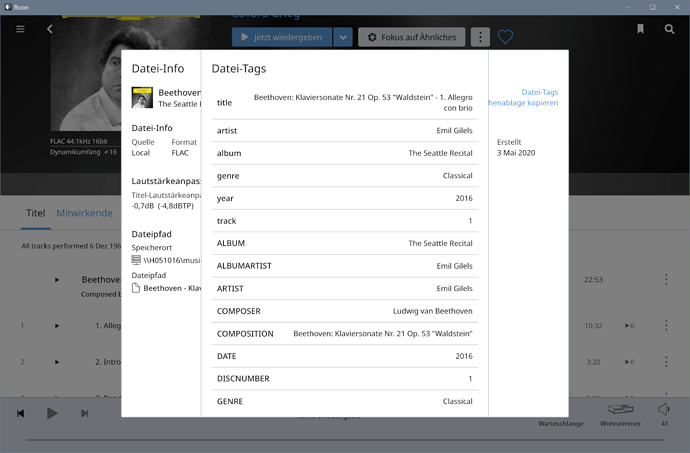
Task: Start playback with the bottom play button
Action: pos(52,413)
